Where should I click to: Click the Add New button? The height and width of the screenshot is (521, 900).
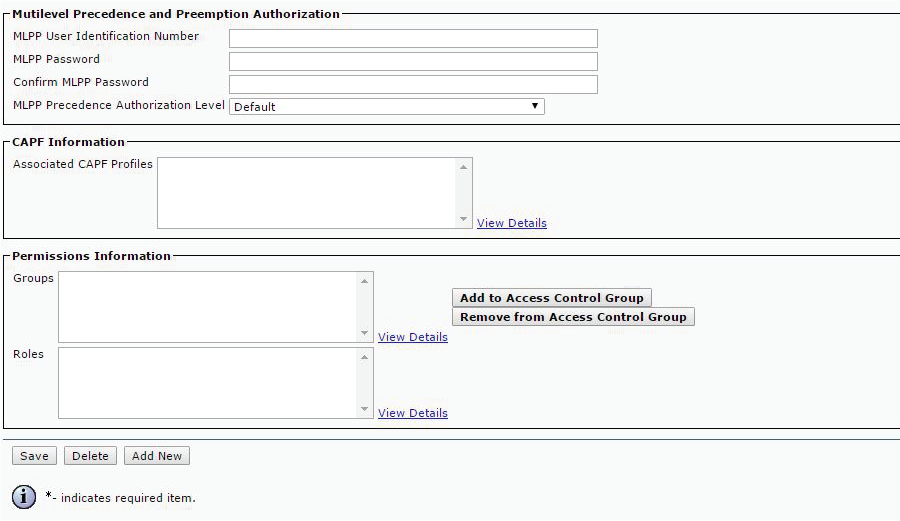coord(157,456)
